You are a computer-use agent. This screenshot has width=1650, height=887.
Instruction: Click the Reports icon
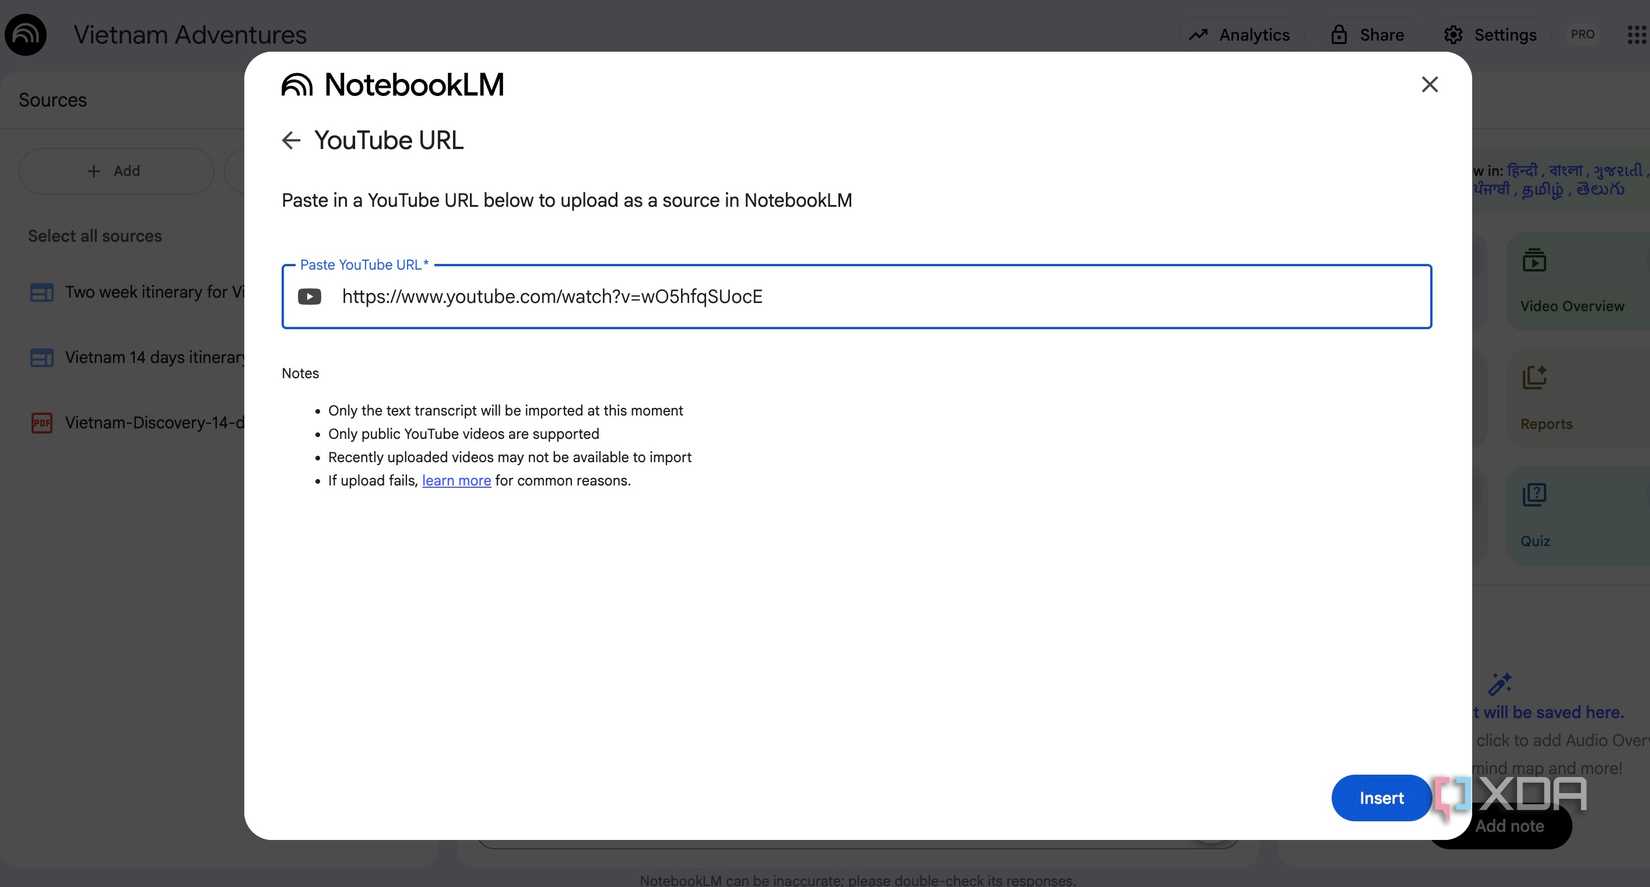[1534, 378]
